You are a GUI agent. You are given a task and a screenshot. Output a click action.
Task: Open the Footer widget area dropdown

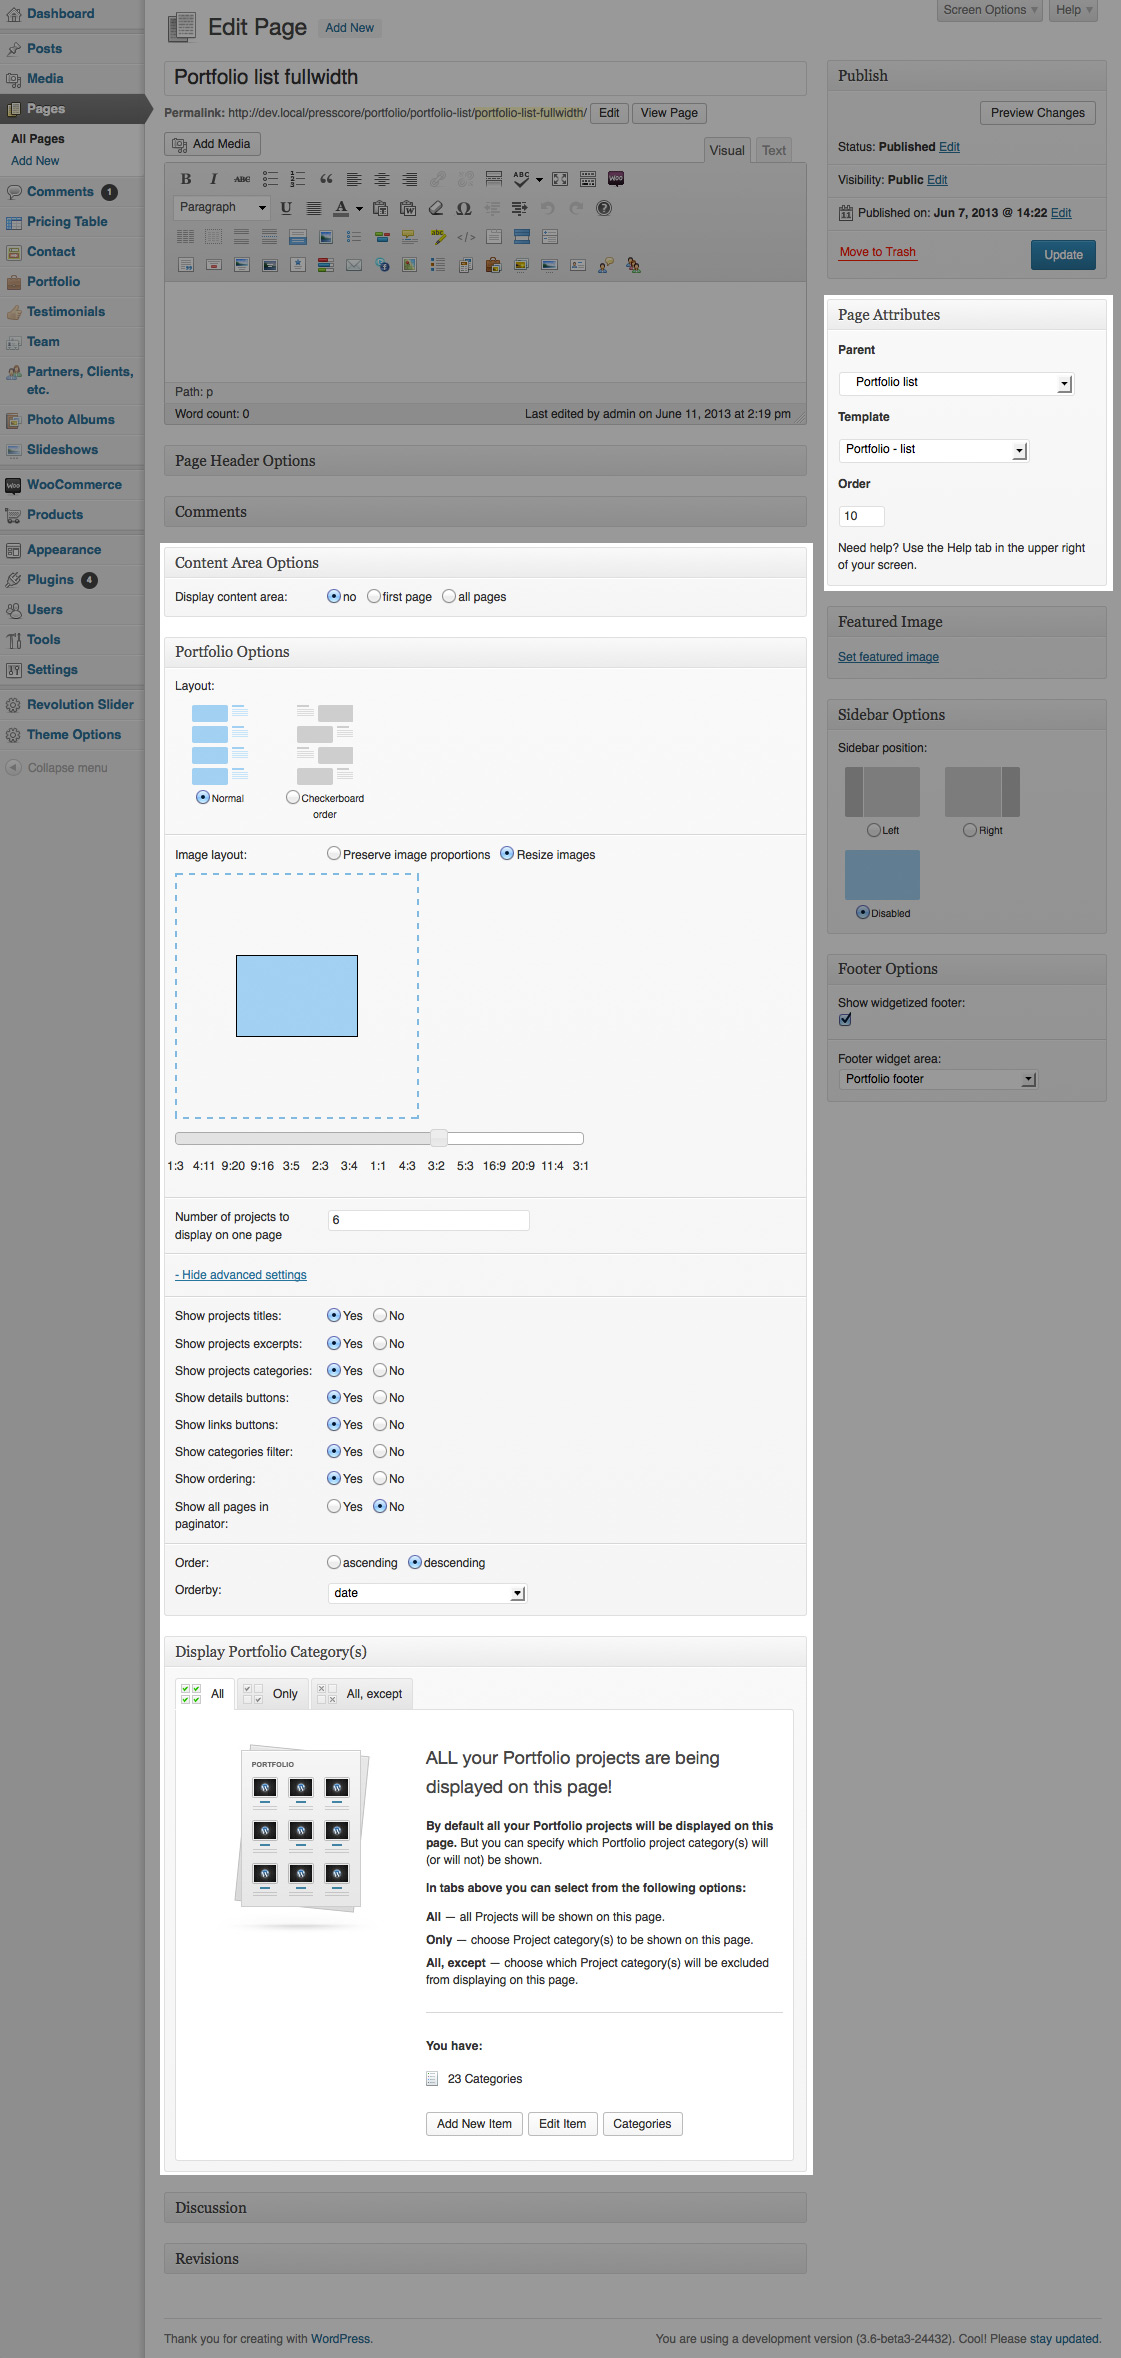pos(937,1079)
